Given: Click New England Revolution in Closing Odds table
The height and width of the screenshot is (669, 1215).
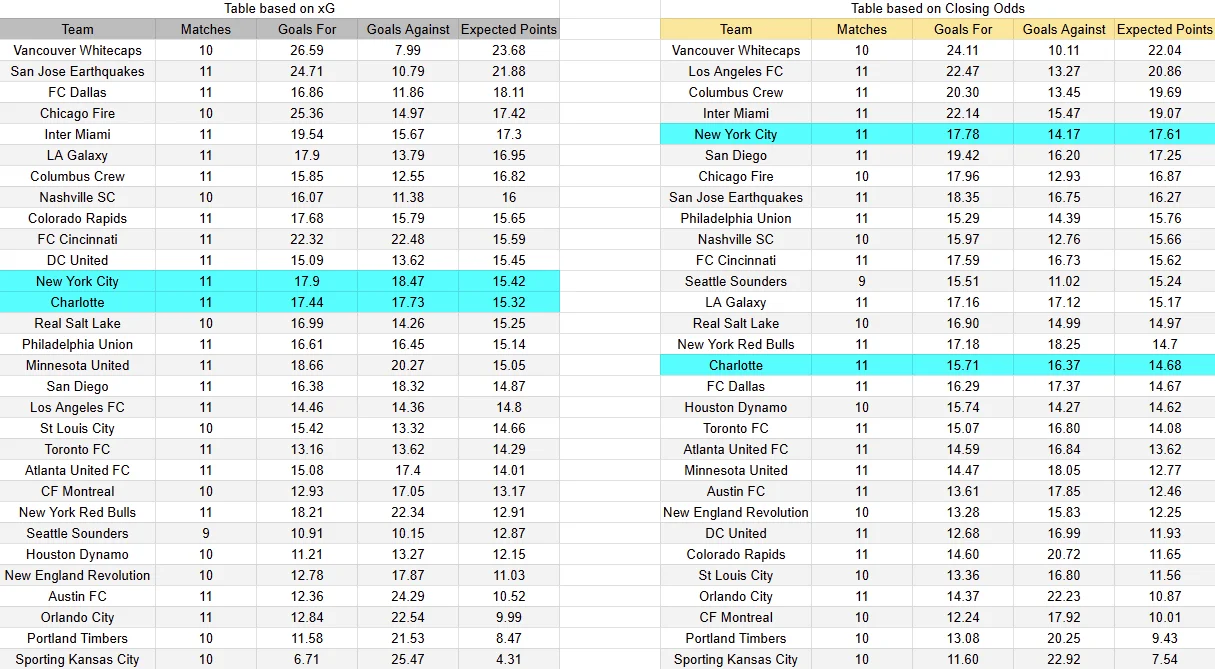Looking at the screenshot, I should 736,512.
